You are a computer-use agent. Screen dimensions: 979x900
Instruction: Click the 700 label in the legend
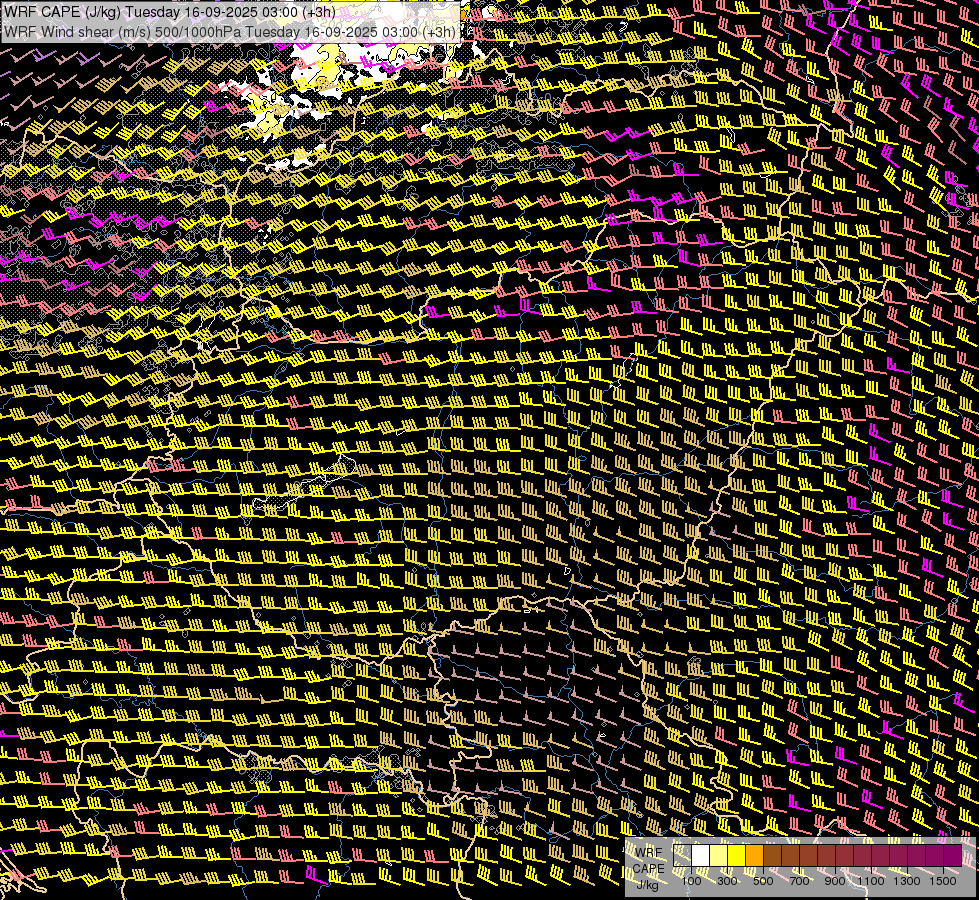click(799, 881)
